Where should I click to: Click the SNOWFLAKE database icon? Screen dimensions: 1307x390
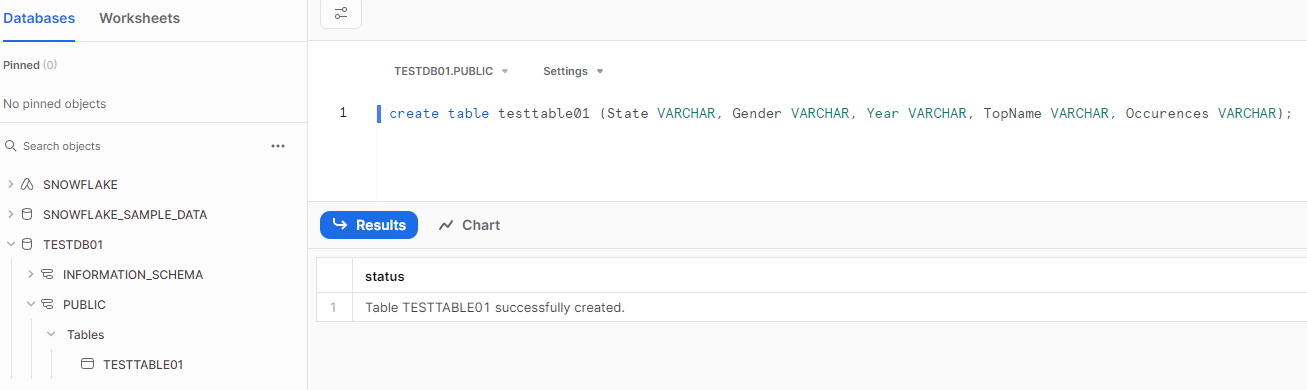(28, 185)
